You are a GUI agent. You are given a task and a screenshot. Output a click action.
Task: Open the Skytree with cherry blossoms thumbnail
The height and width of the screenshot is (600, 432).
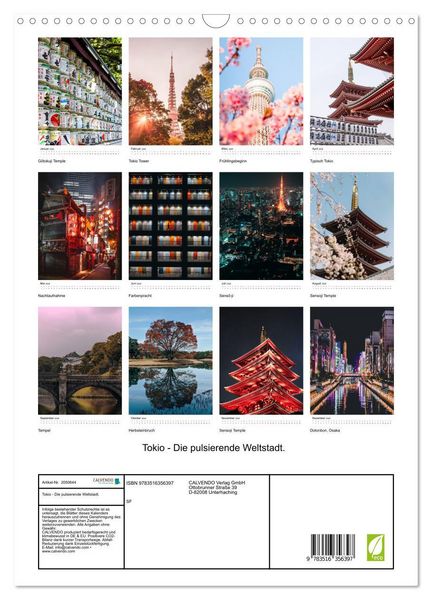pos(261,91)
